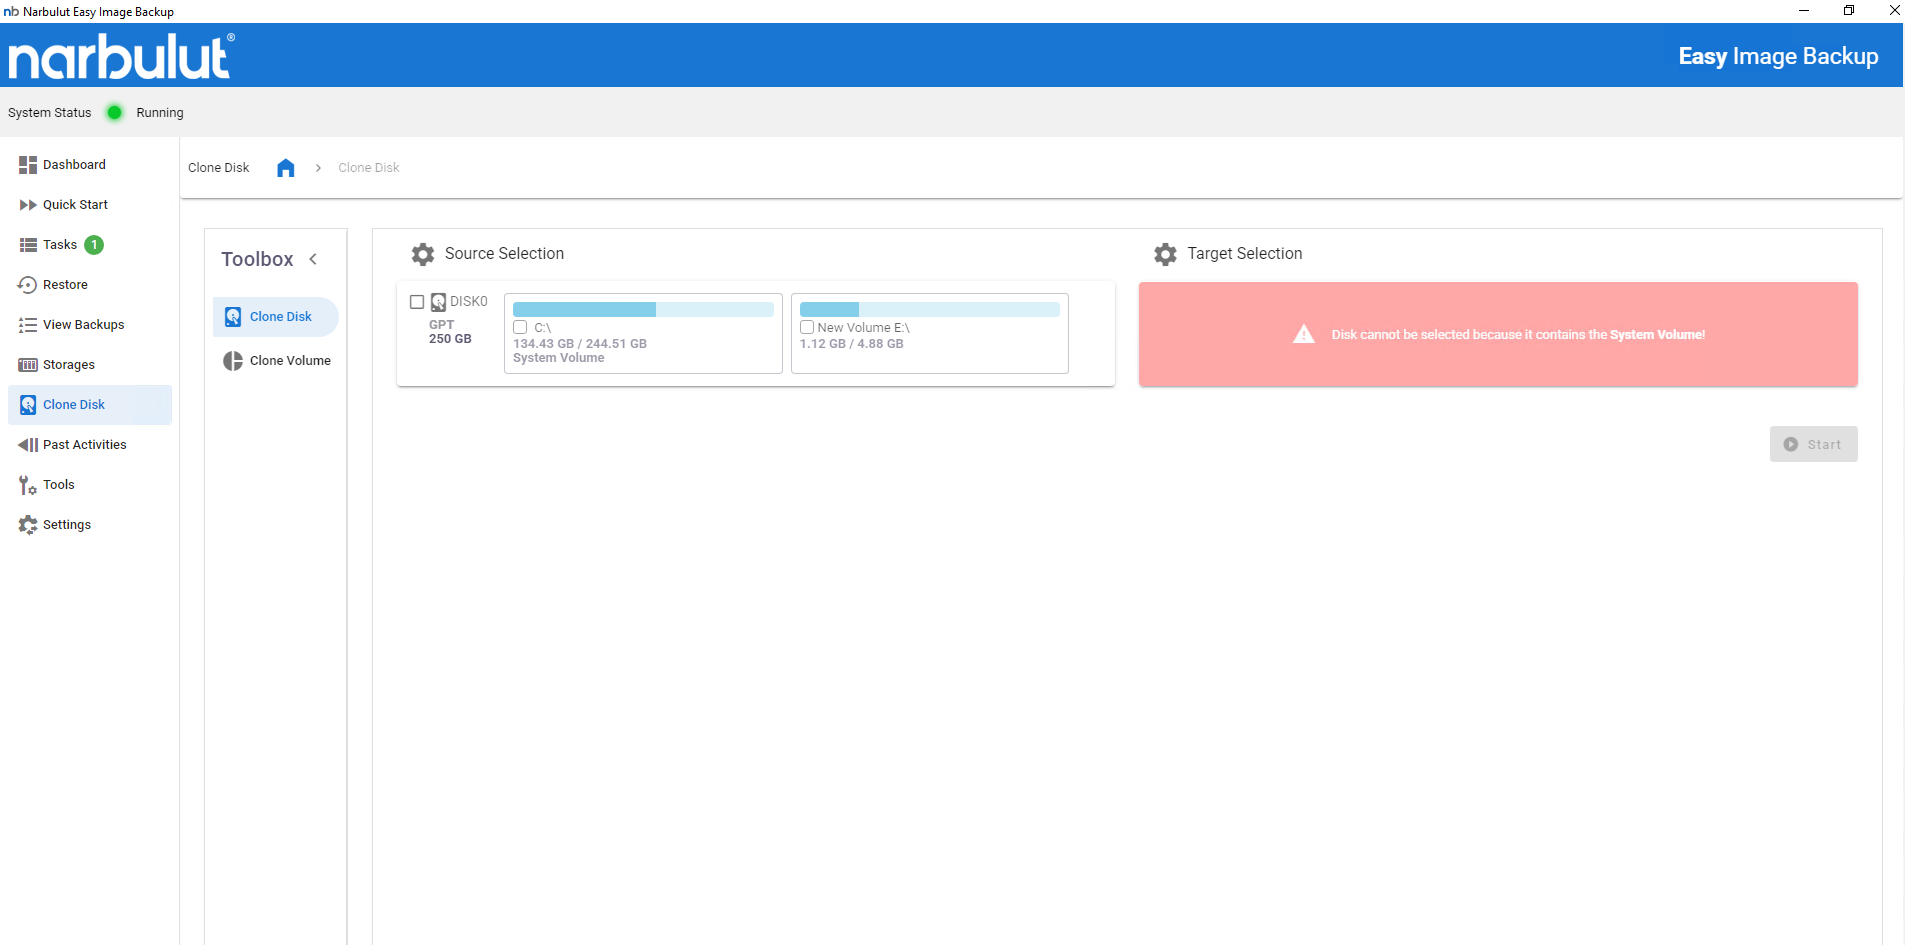The height and width of the screenshot is (945, 1905).
Task: Open Tasks with the badge count
Action: point(61,245)
